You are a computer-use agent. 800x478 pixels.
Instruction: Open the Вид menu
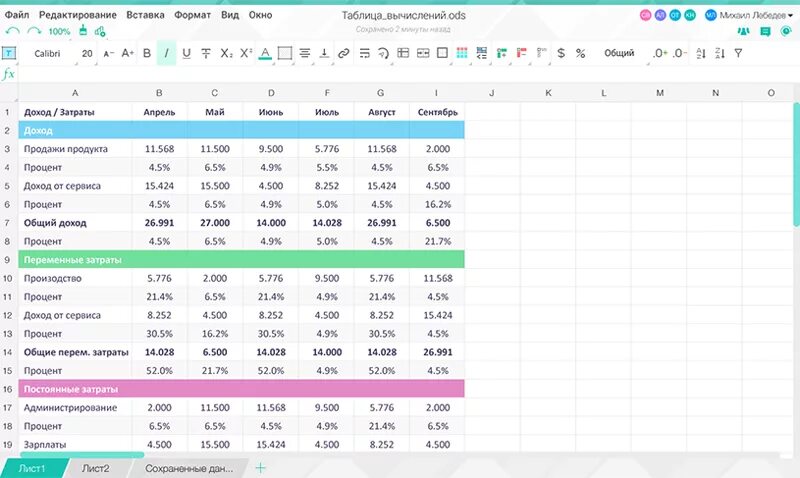coord(230,15)
